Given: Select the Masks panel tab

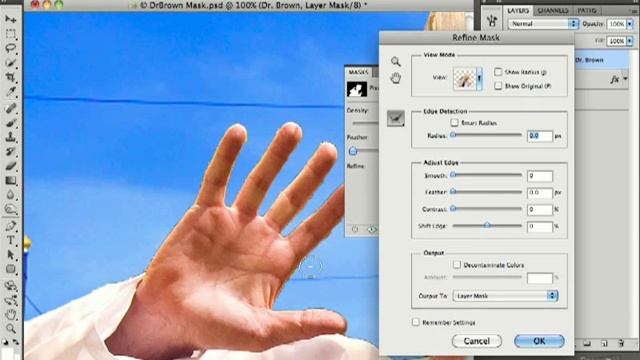Looking at the screenshot, I should coord(358,72).
